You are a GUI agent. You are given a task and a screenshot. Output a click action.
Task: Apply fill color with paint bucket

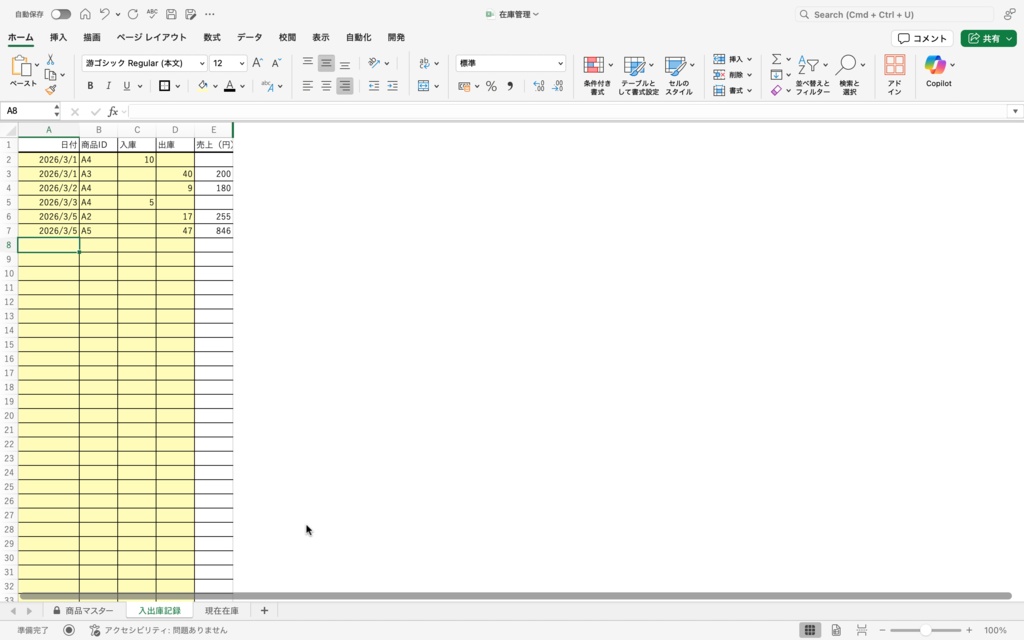tap(202, 86)
